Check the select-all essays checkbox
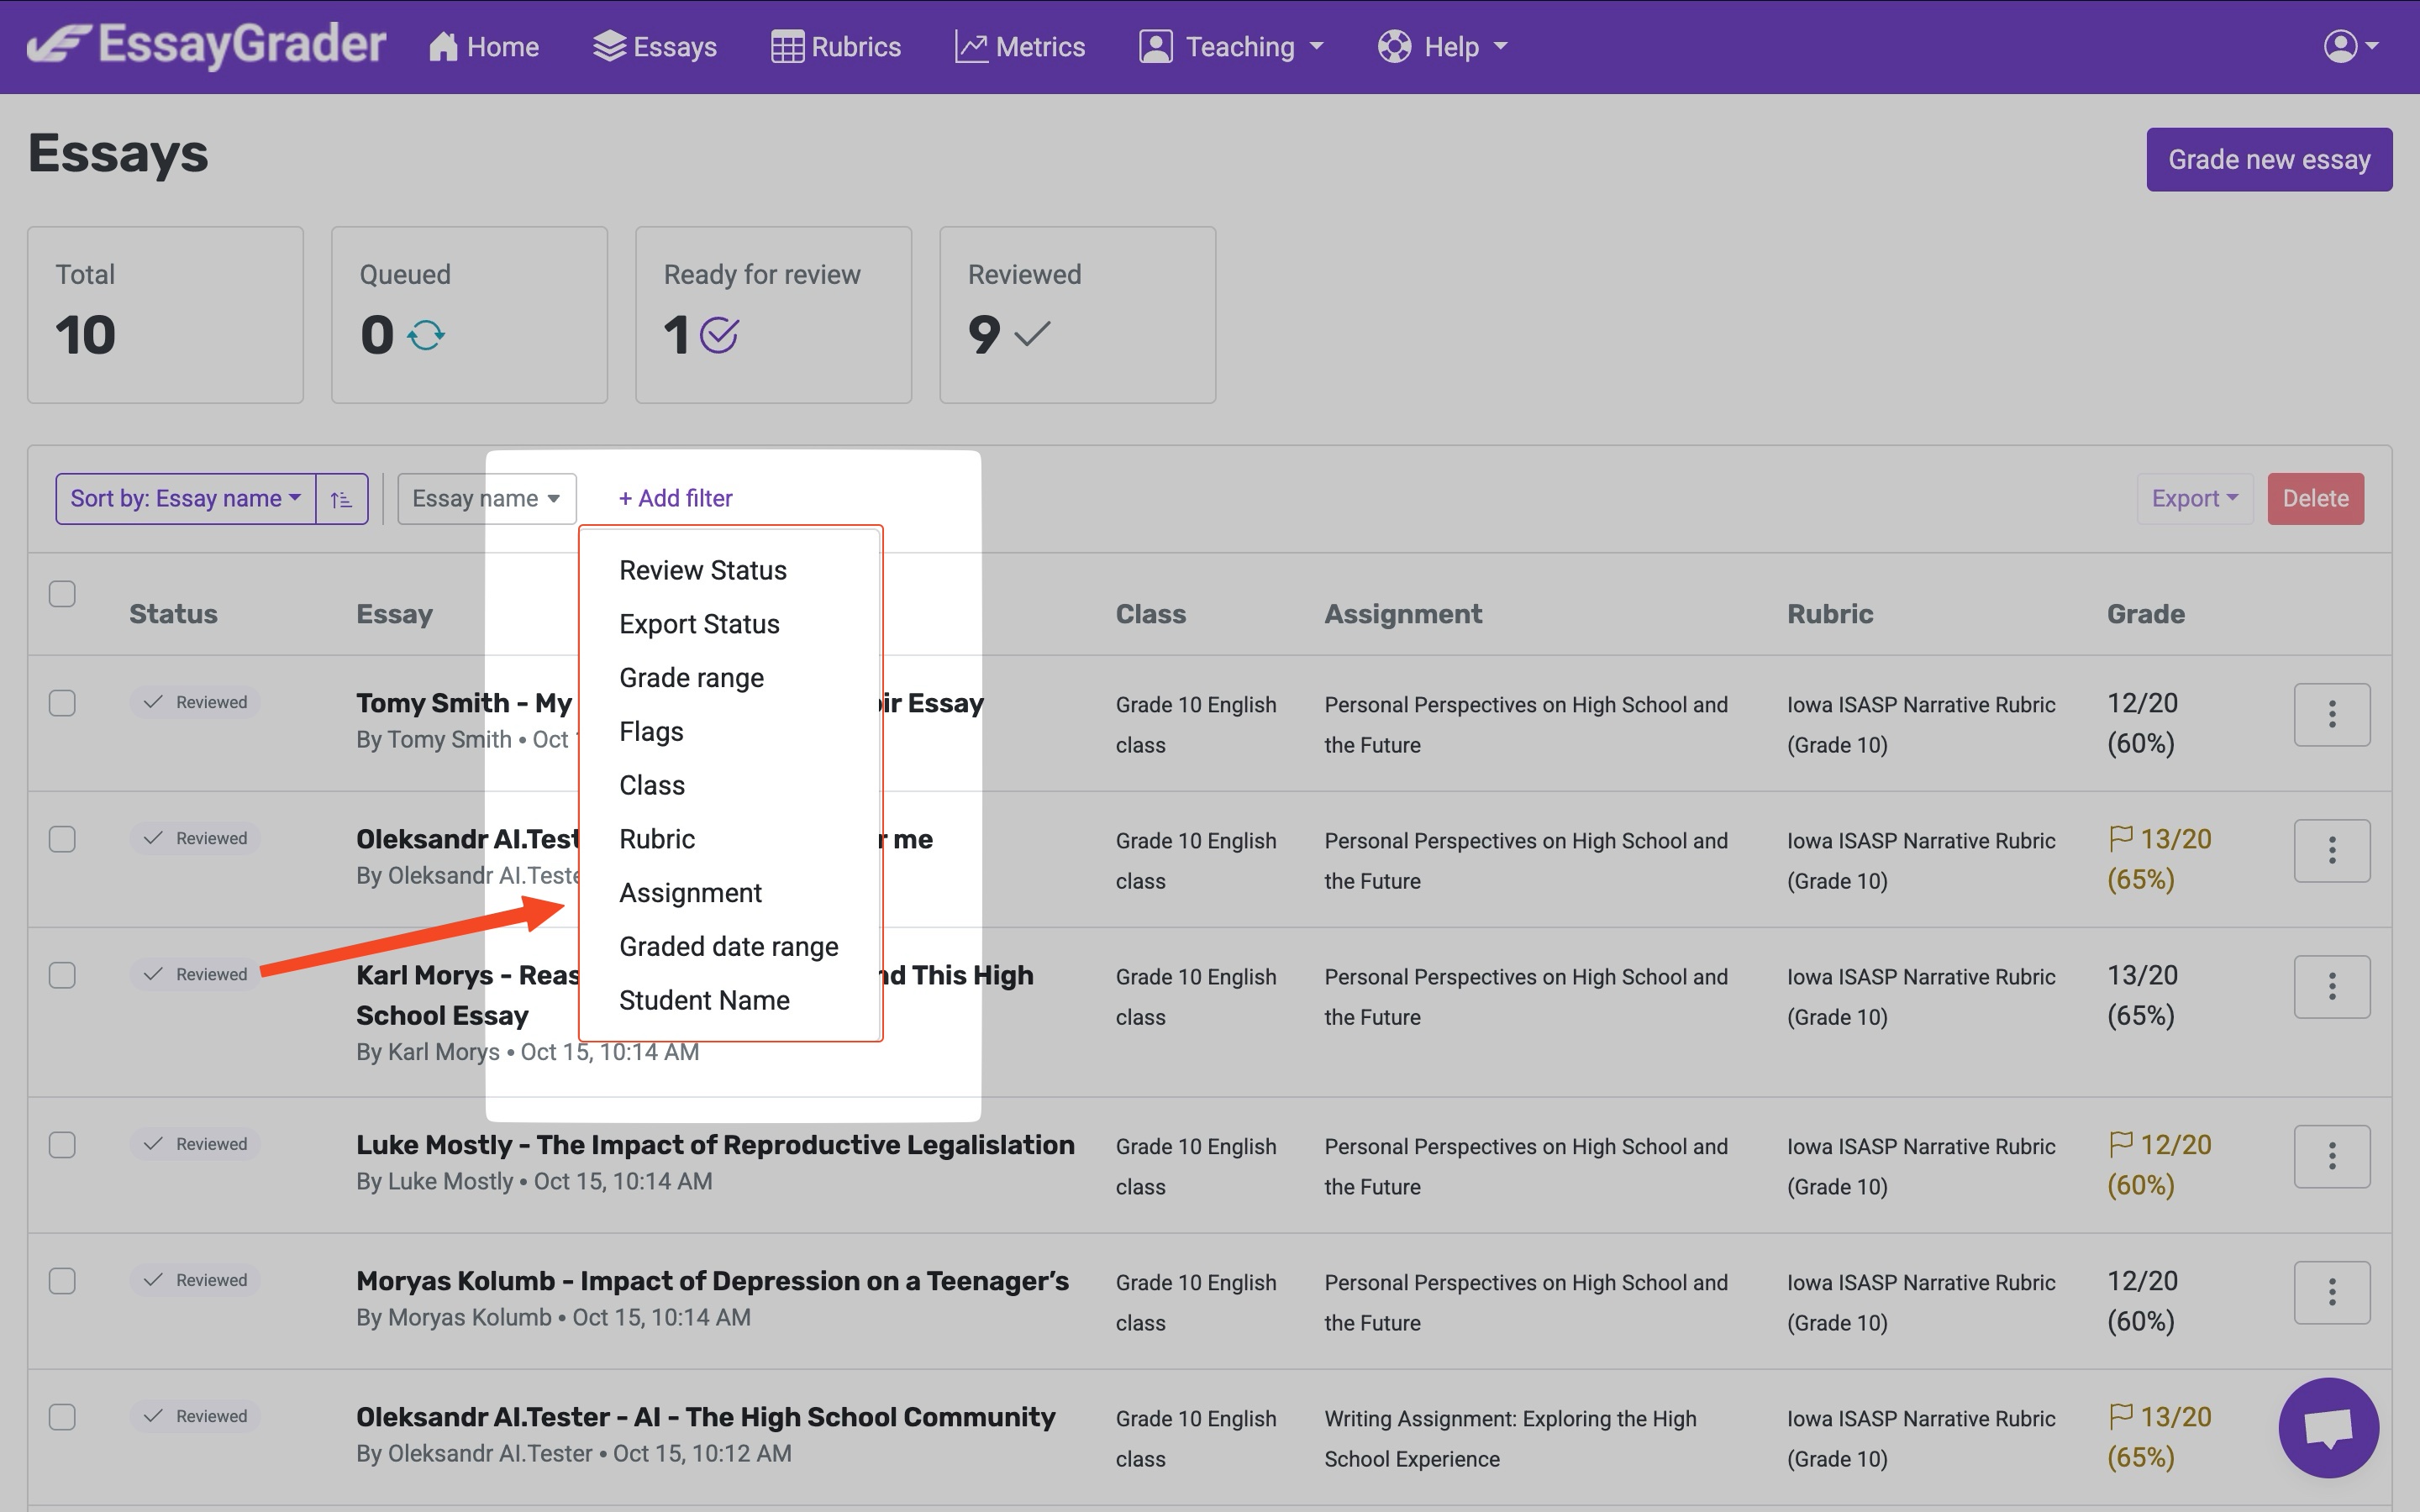 [62, 594]
